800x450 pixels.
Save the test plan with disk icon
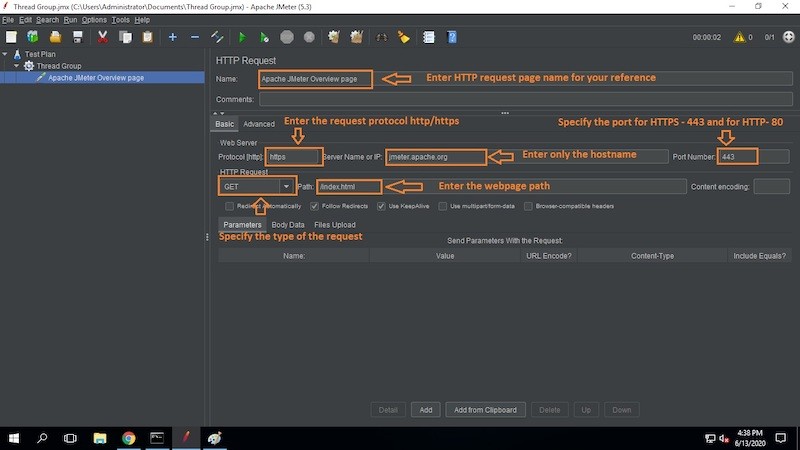78,37
